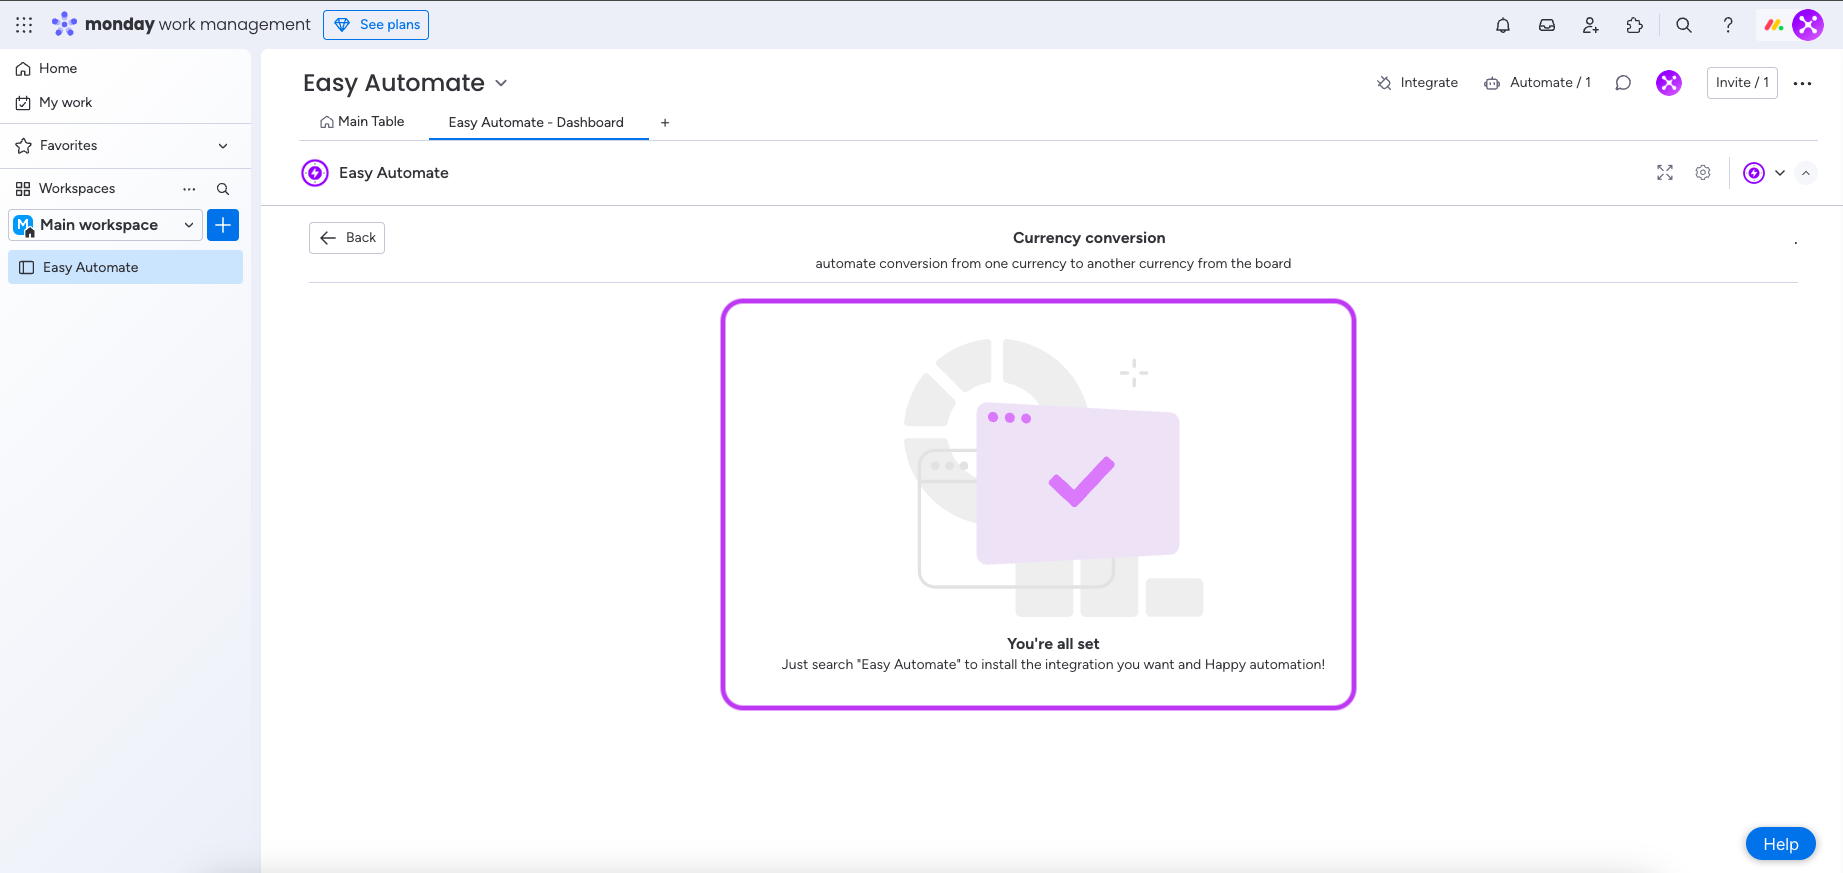Expand the Easy Automate board title dropdown

[501, 83]
